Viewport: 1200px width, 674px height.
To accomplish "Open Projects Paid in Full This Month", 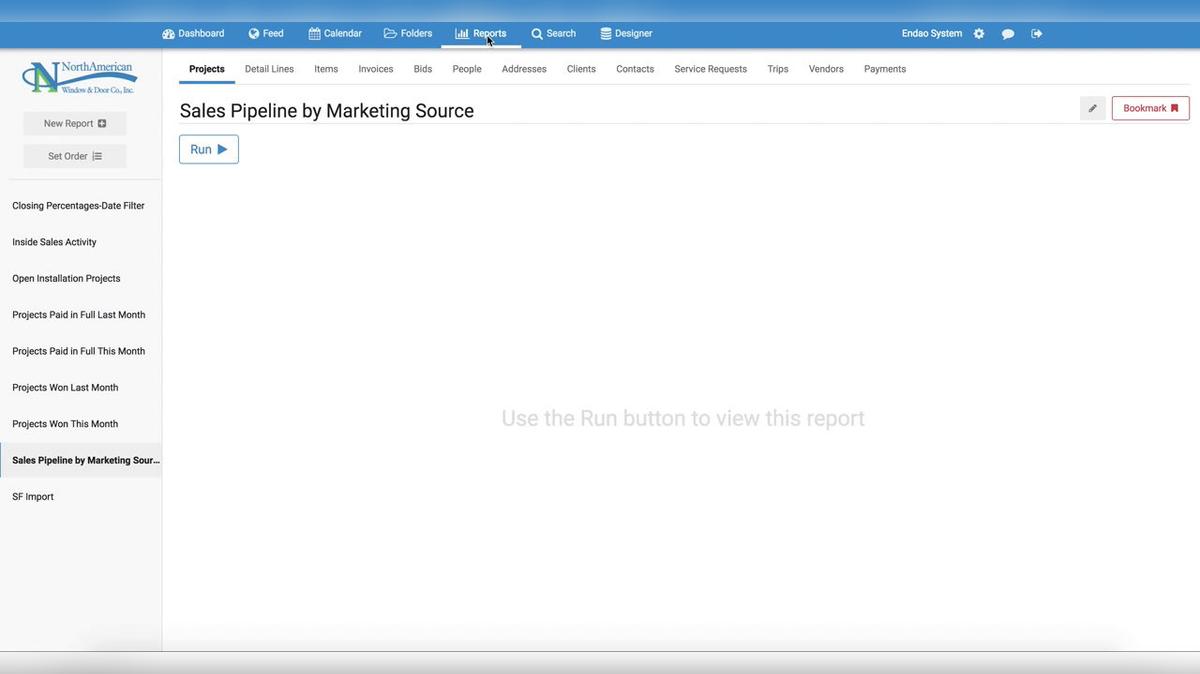I will click(x=79, y=351).
